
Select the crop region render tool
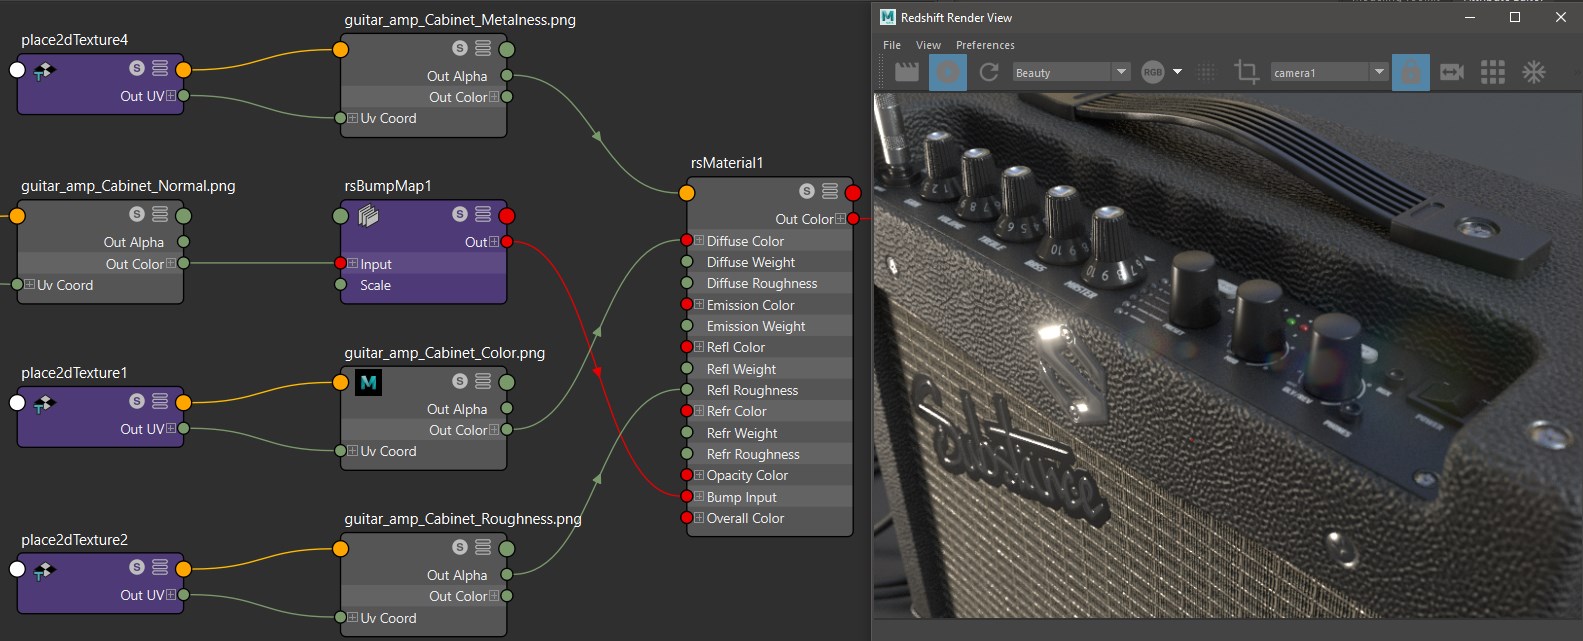pos(1246,72)
